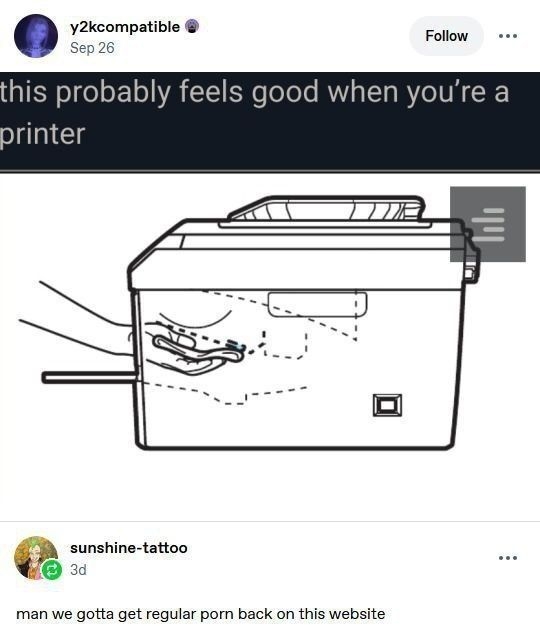Click the small square on printer front
The image size is (540, 641).
387,405
